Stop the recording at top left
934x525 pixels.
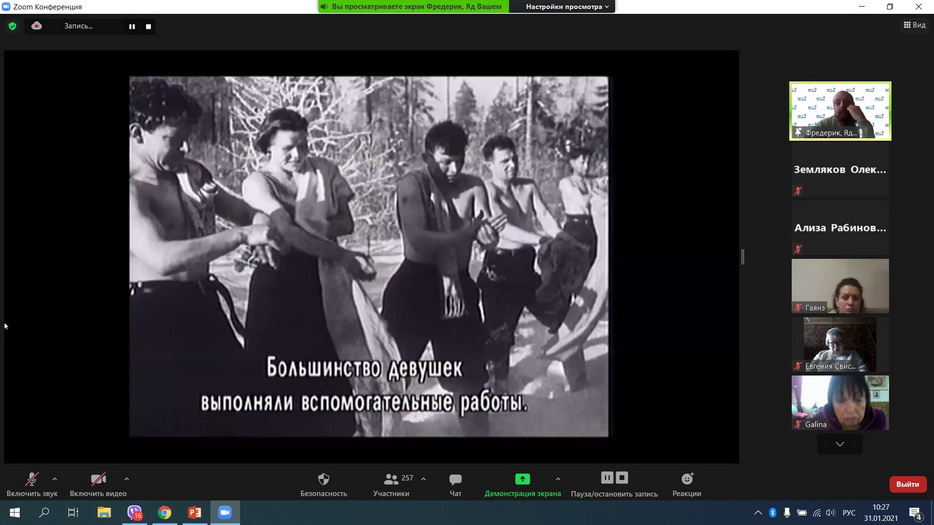pos(148,27)
